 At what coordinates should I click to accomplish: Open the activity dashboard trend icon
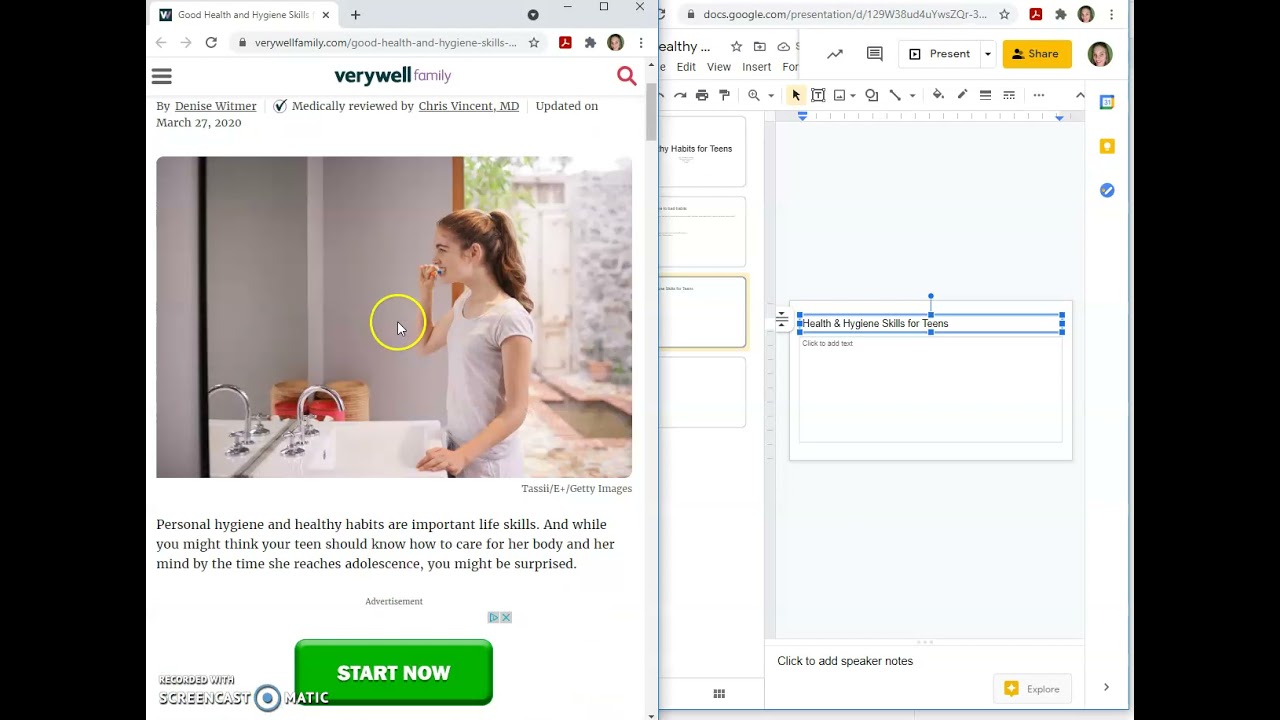click(x=835, y=54)
